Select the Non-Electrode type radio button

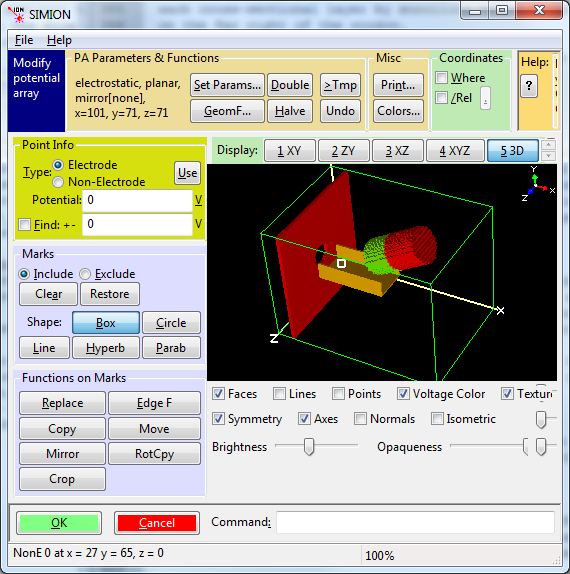tap(58, 182)
